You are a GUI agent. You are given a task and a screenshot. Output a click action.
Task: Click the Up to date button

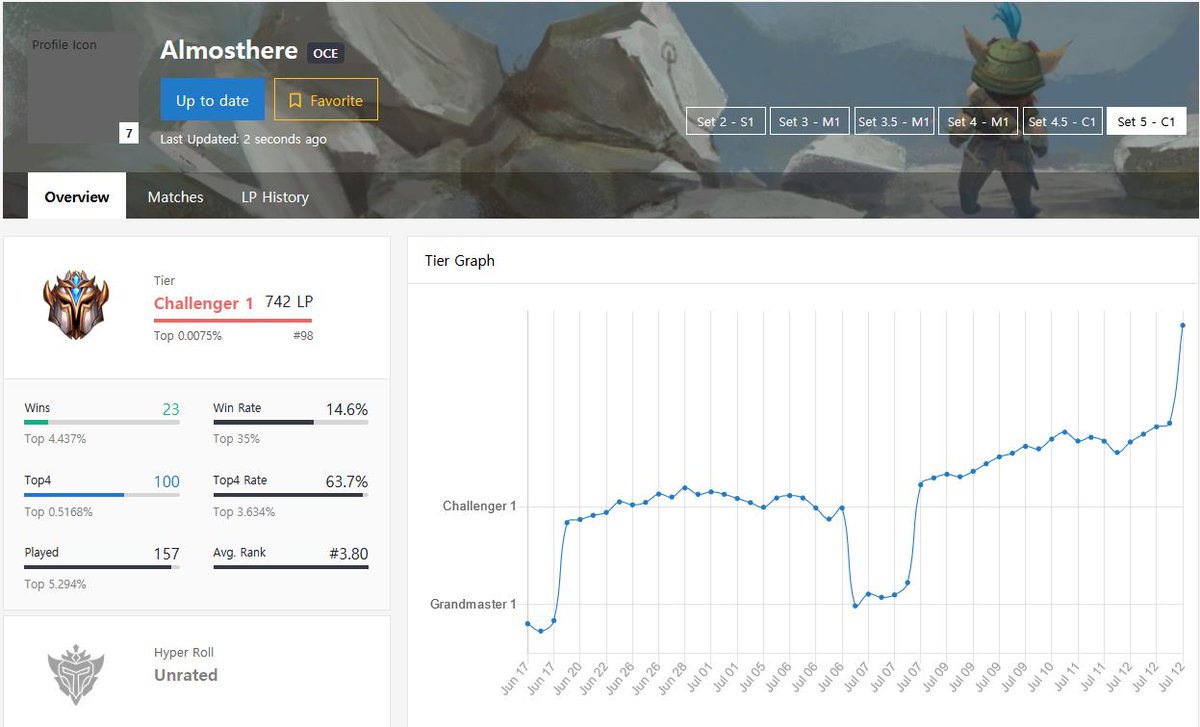click(x=212, y=100)
